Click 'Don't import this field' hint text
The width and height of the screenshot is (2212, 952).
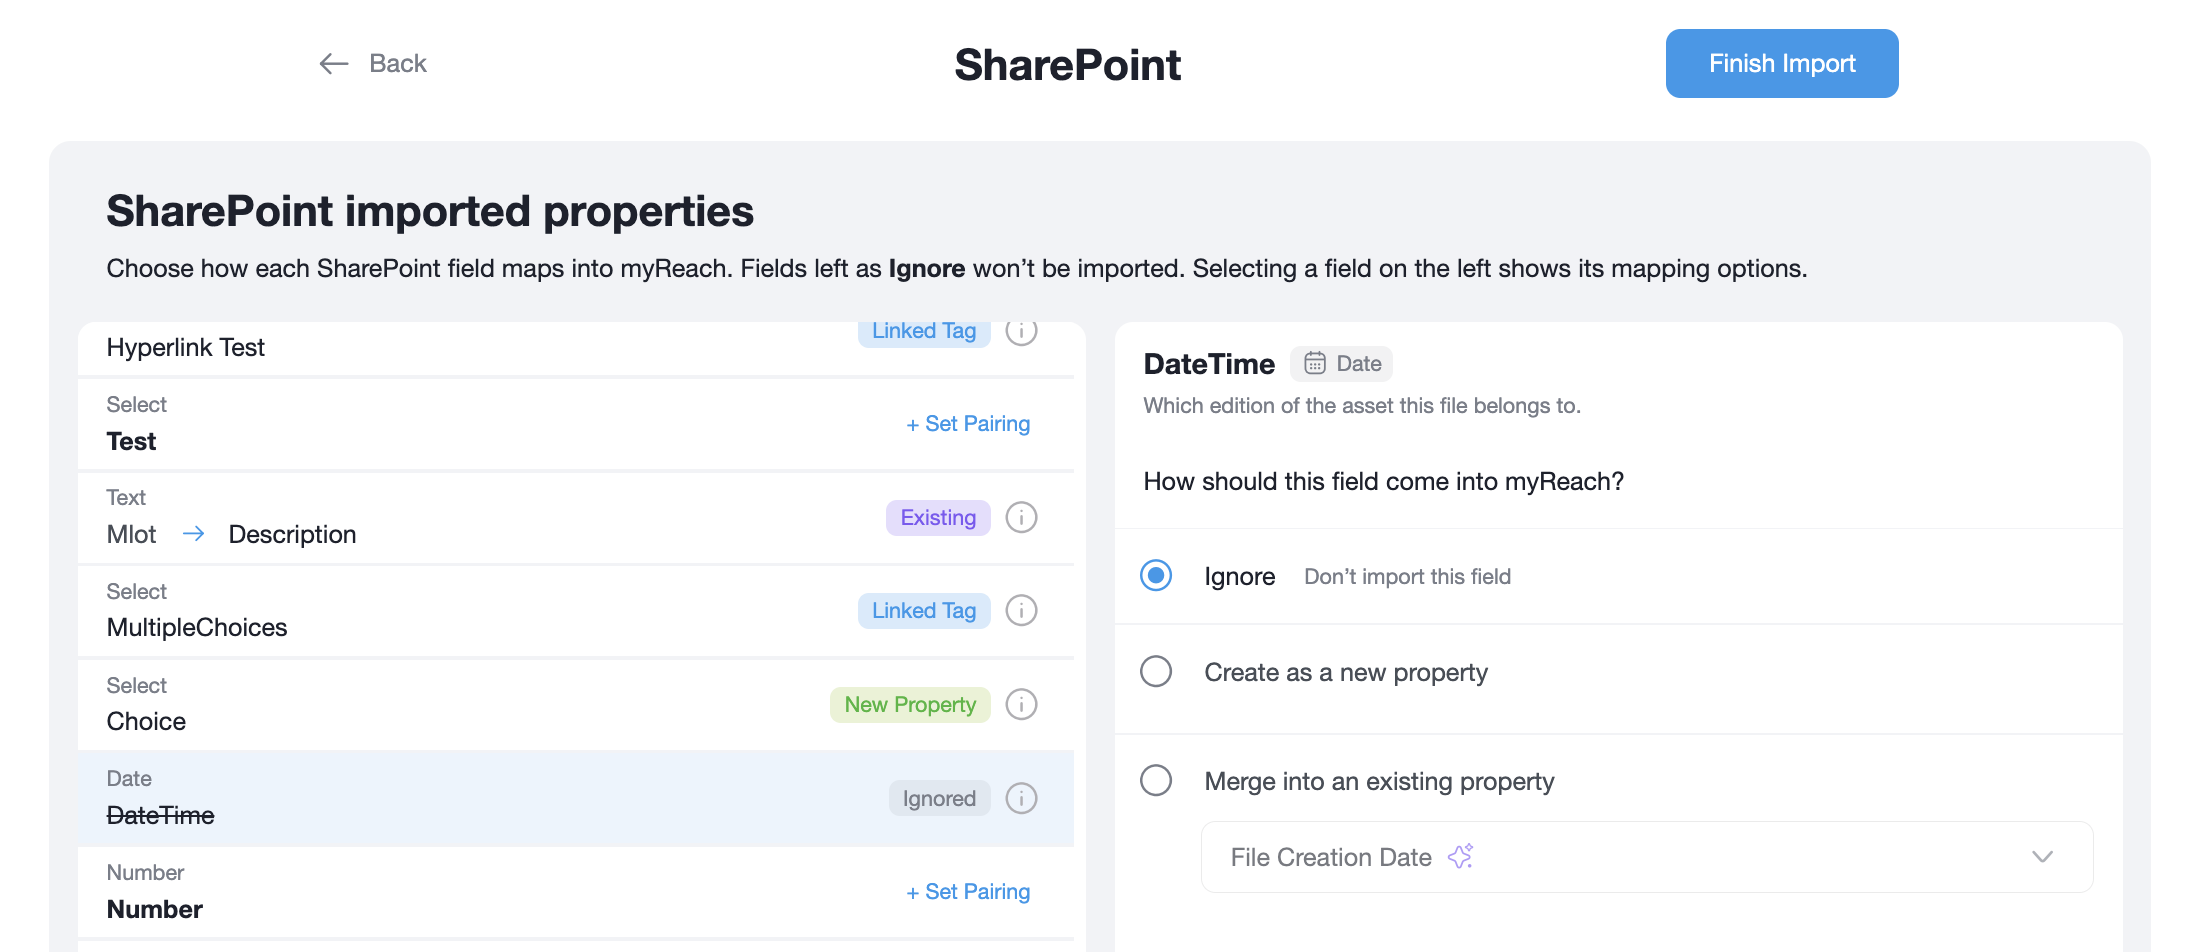[x=1408, y=577]
